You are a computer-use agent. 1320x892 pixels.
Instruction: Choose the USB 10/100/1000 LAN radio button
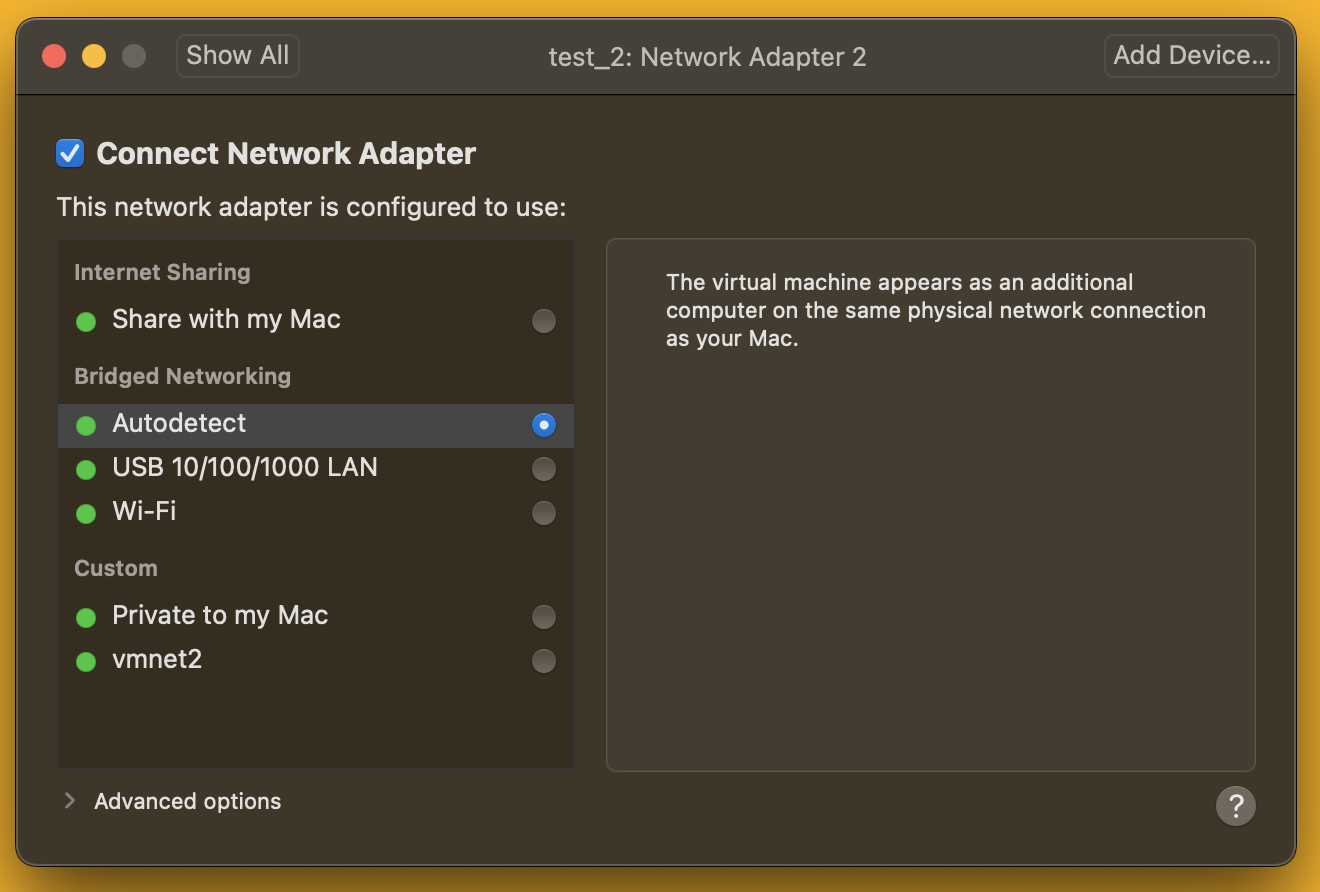(543, 469)
